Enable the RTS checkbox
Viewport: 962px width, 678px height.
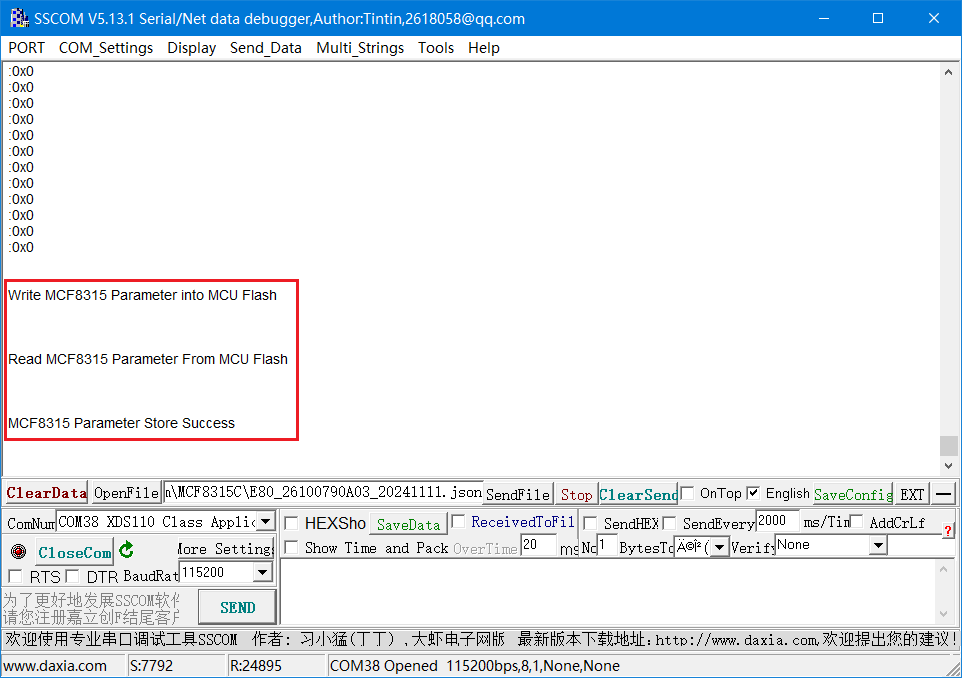point(16,578)
